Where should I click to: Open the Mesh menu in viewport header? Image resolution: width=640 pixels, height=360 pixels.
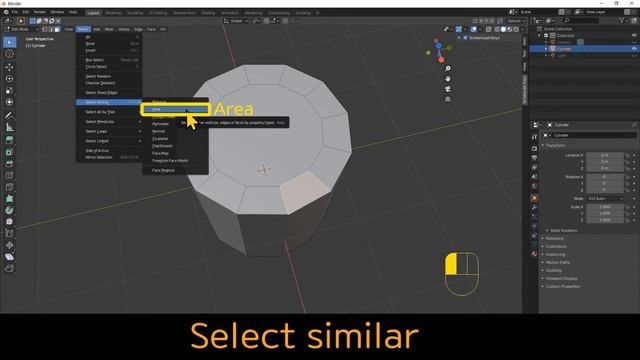109,29
